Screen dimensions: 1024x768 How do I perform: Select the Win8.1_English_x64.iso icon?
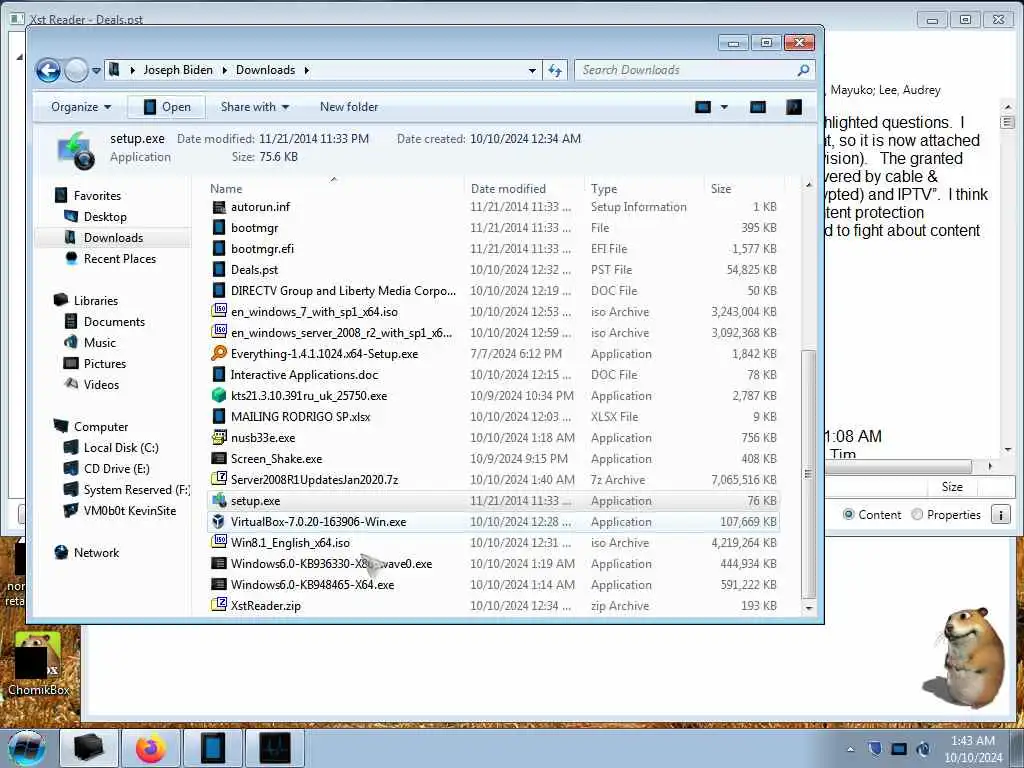tap(219, 543)
